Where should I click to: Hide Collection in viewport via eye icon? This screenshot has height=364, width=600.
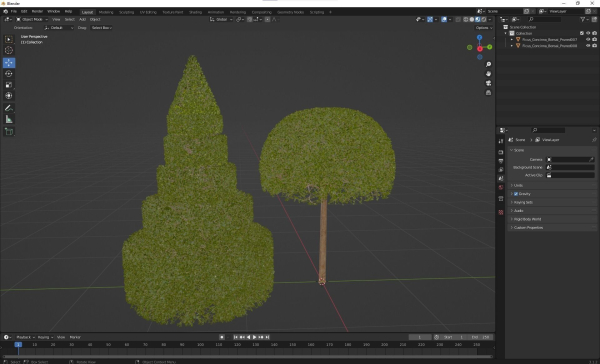click(x=588, y=33)
